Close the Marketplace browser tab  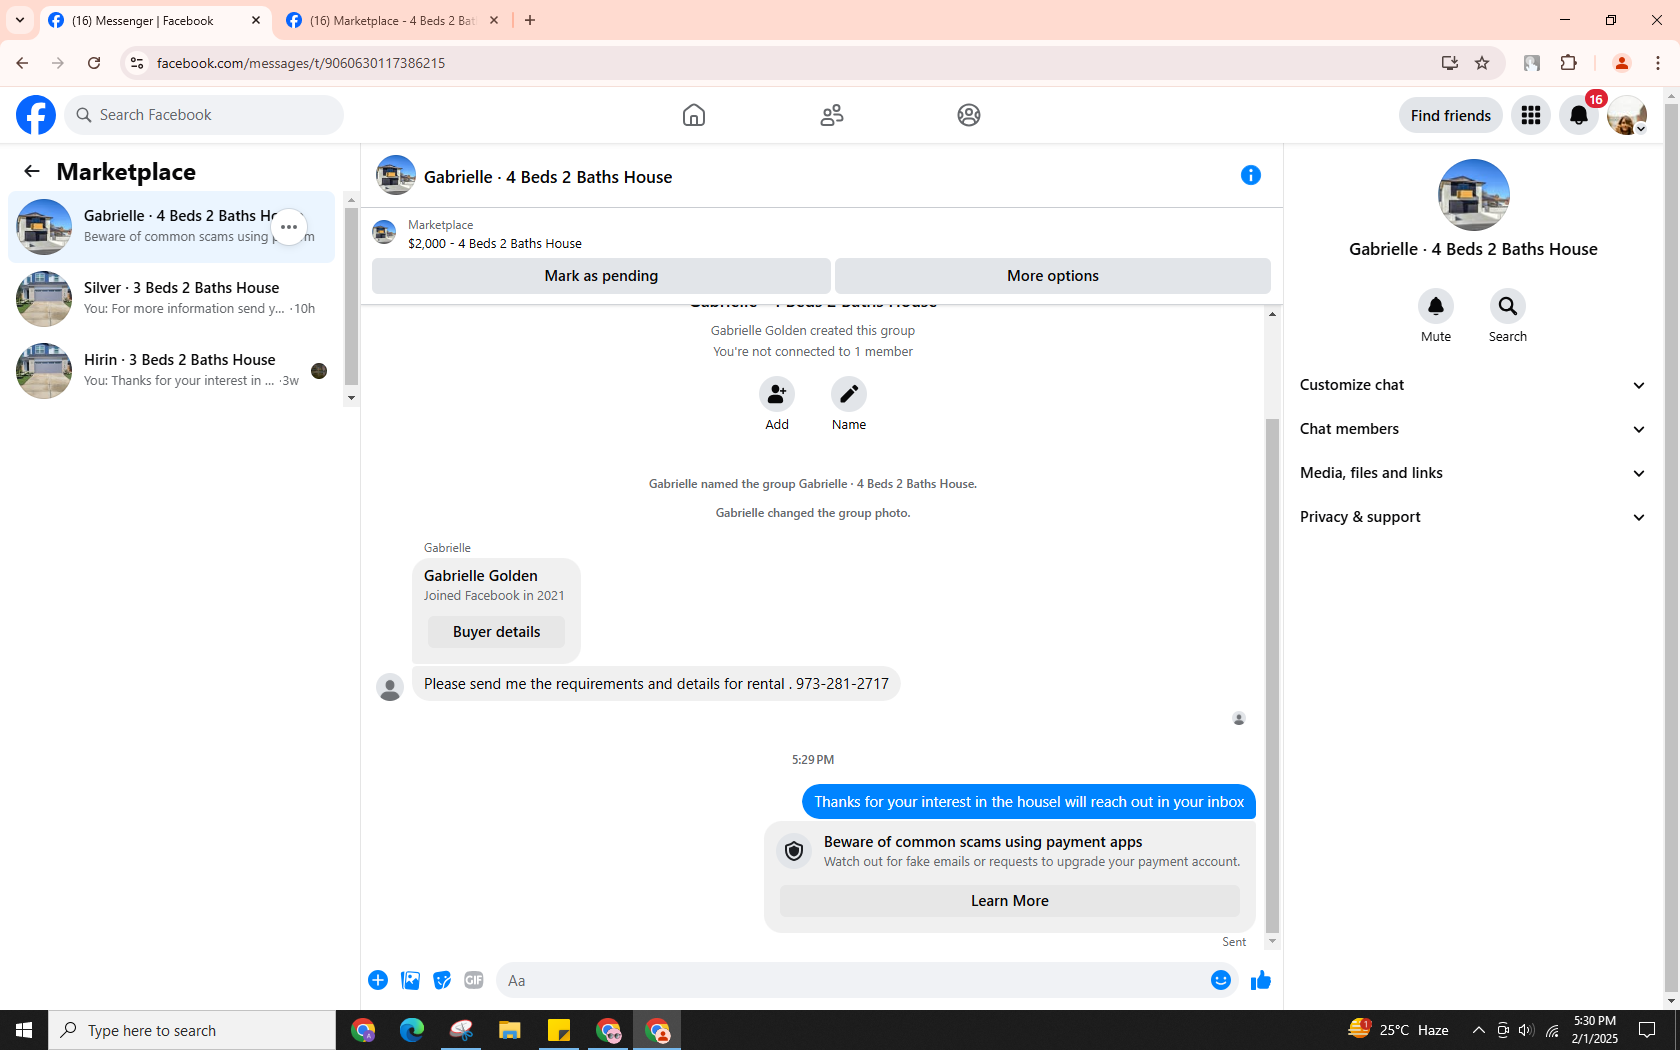[494, 20]
